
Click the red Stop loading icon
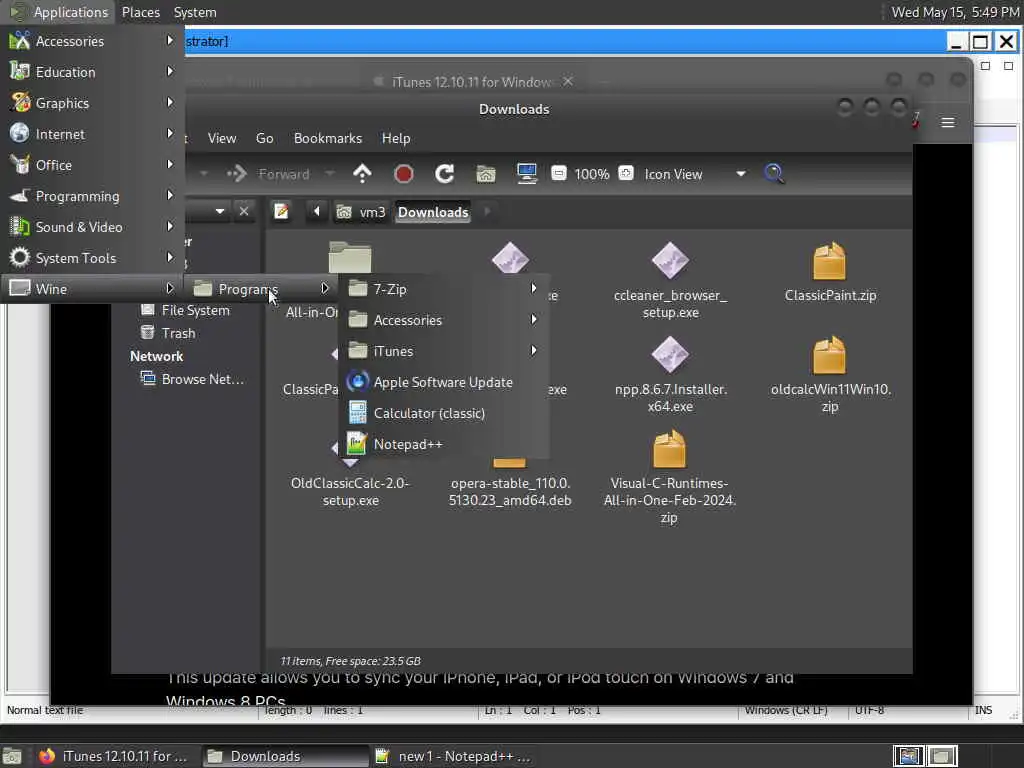(x=404, y=174)
